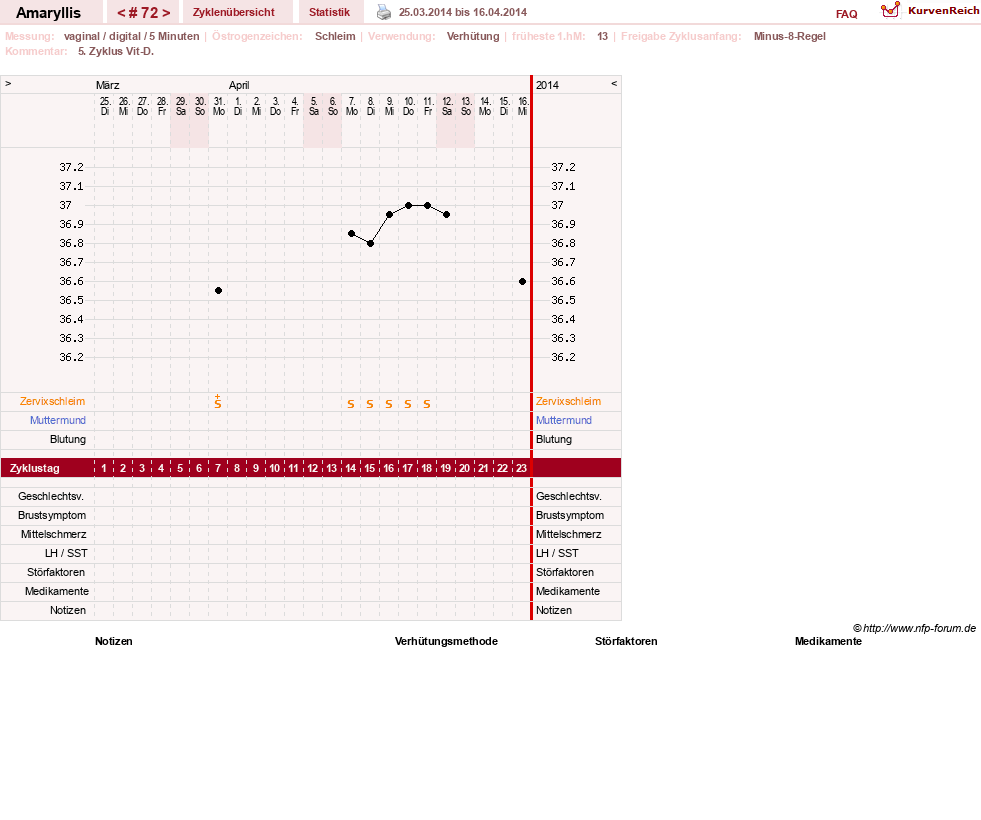Screen dimensions: 981x820
Task: Click the left Störfaktoren row label
Action: (x=56, y=572)
